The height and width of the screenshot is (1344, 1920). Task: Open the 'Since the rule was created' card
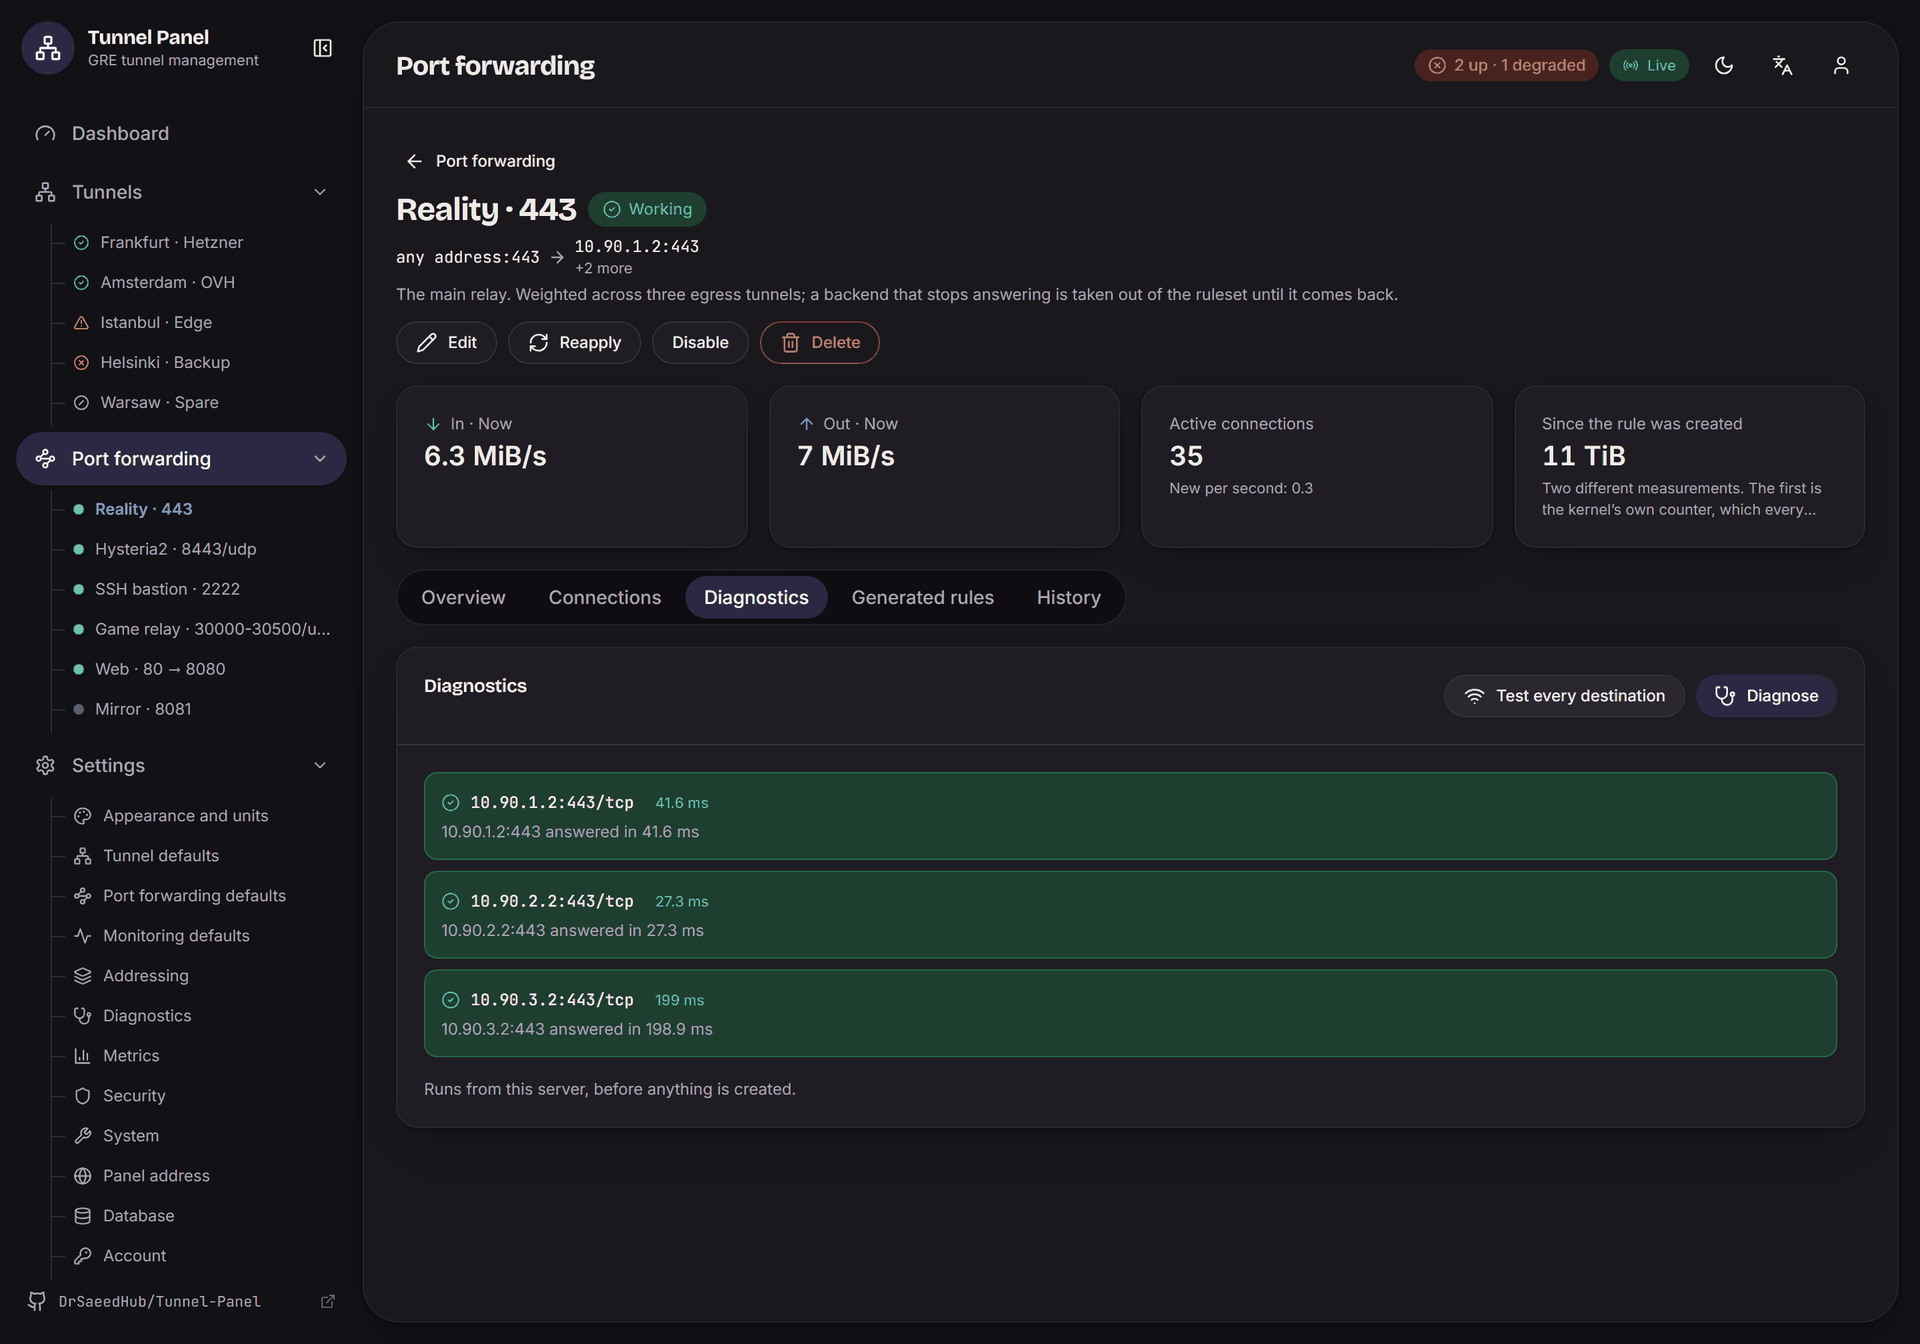coord(1689,466)
